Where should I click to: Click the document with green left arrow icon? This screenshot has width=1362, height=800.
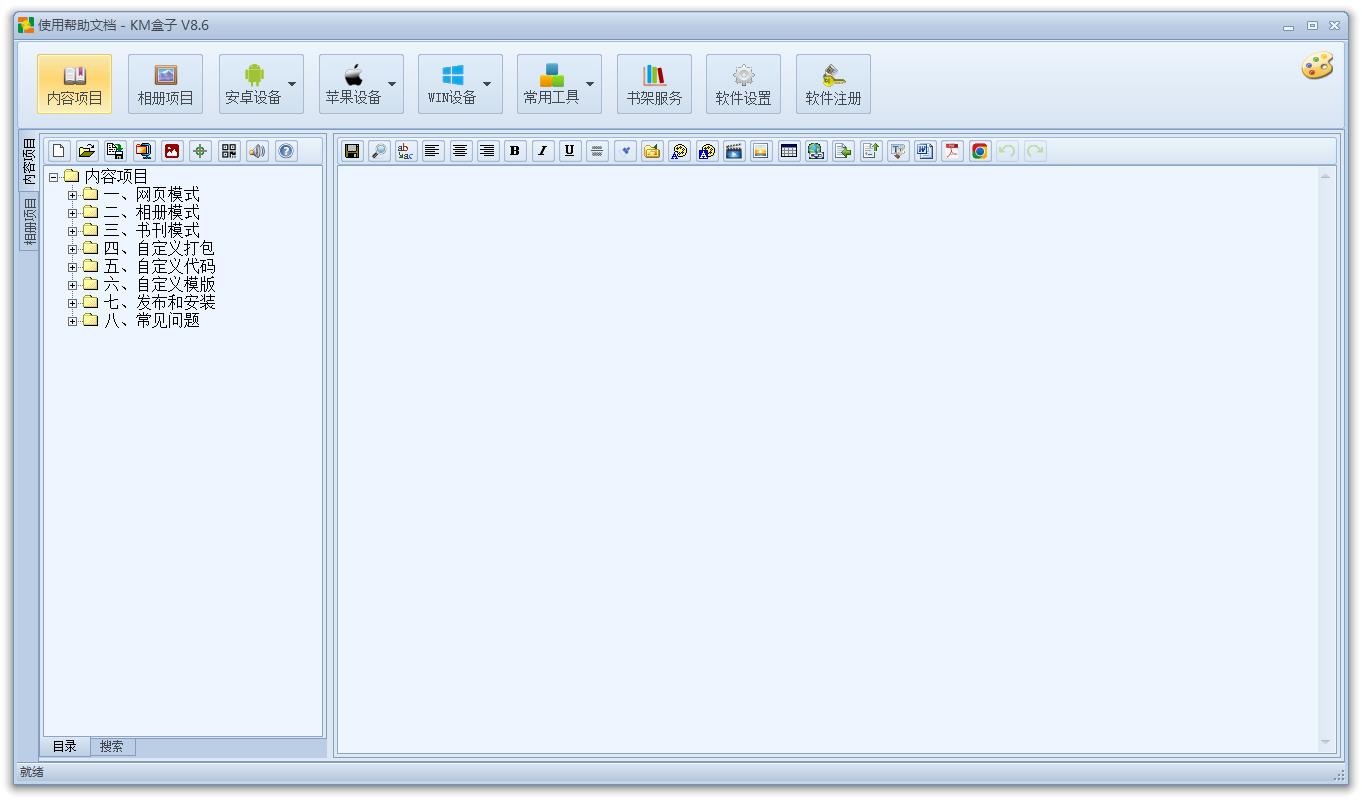click(x=843, y=151)
